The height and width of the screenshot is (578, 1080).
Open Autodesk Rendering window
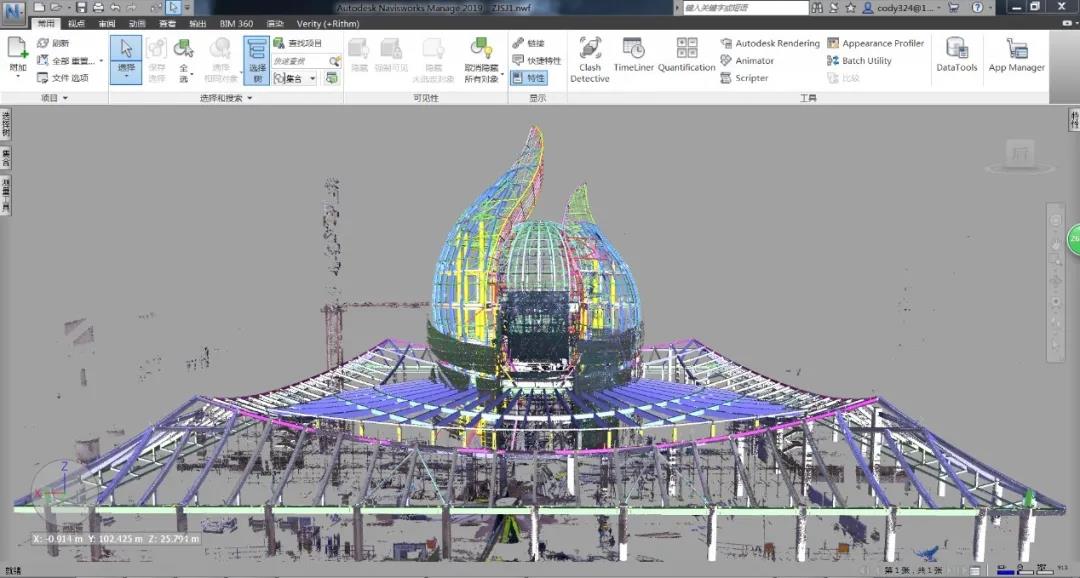point(769,44)
